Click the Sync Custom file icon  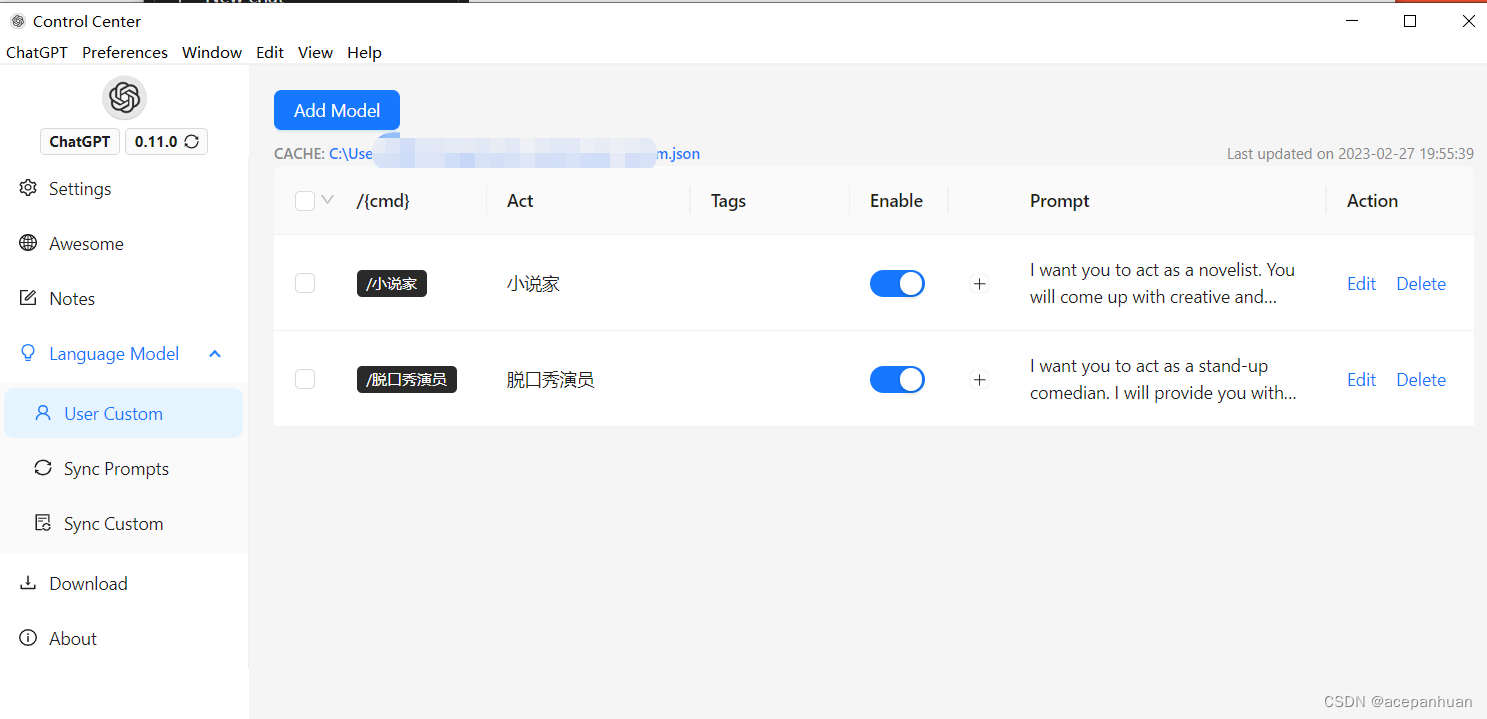click(43, 523)
